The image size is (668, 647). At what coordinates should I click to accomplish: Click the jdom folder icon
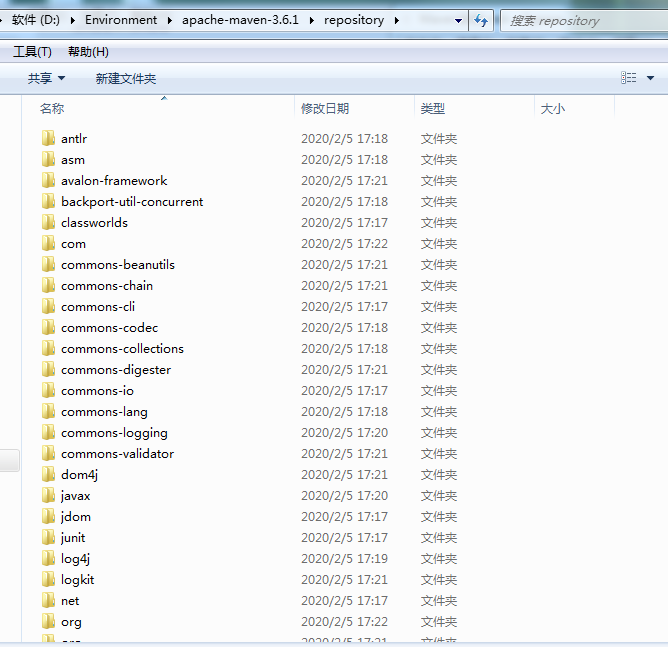(x=48, y=516)
